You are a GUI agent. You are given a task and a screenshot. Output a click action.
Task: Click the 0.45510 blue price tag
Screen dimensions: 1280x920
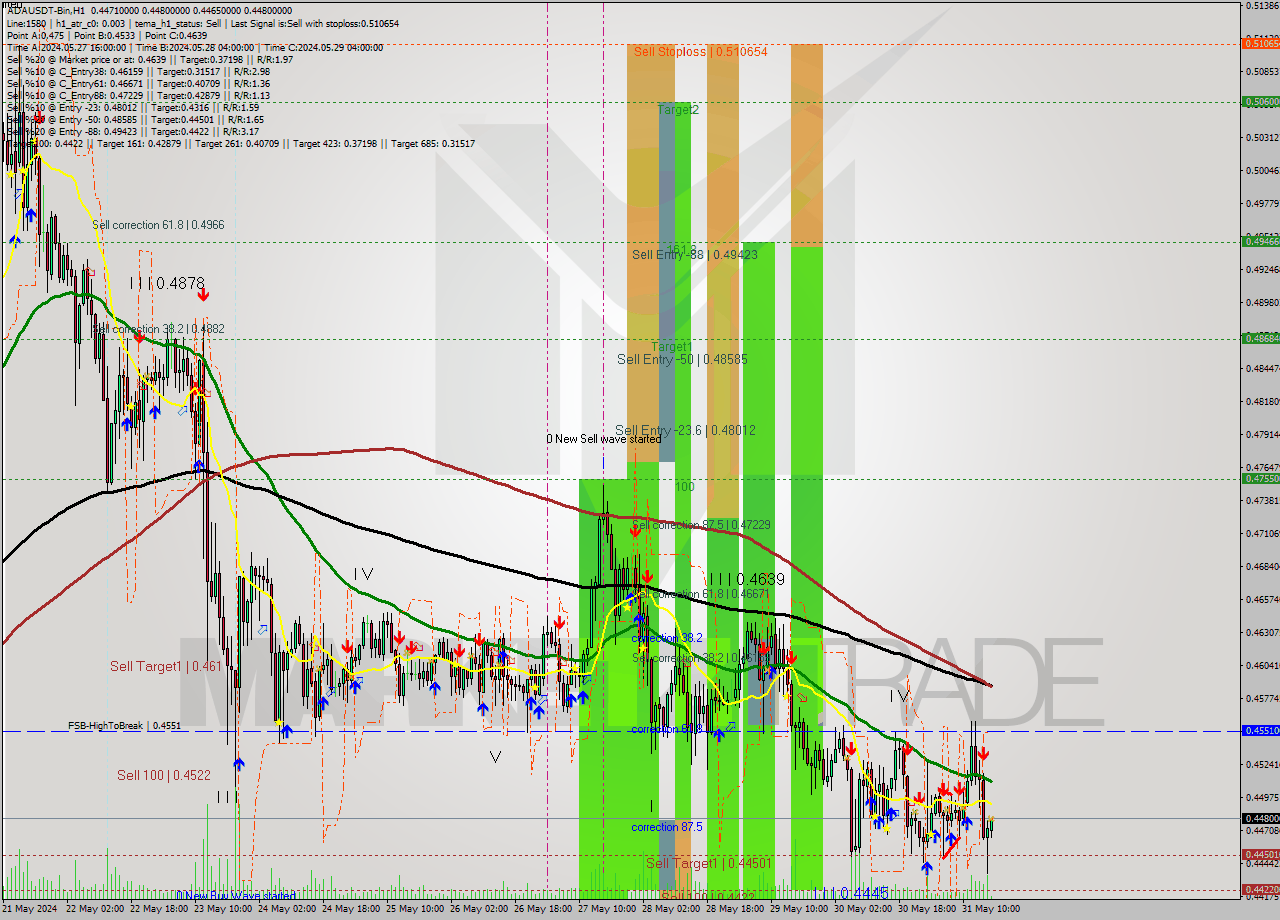(x=1260, y=731)
